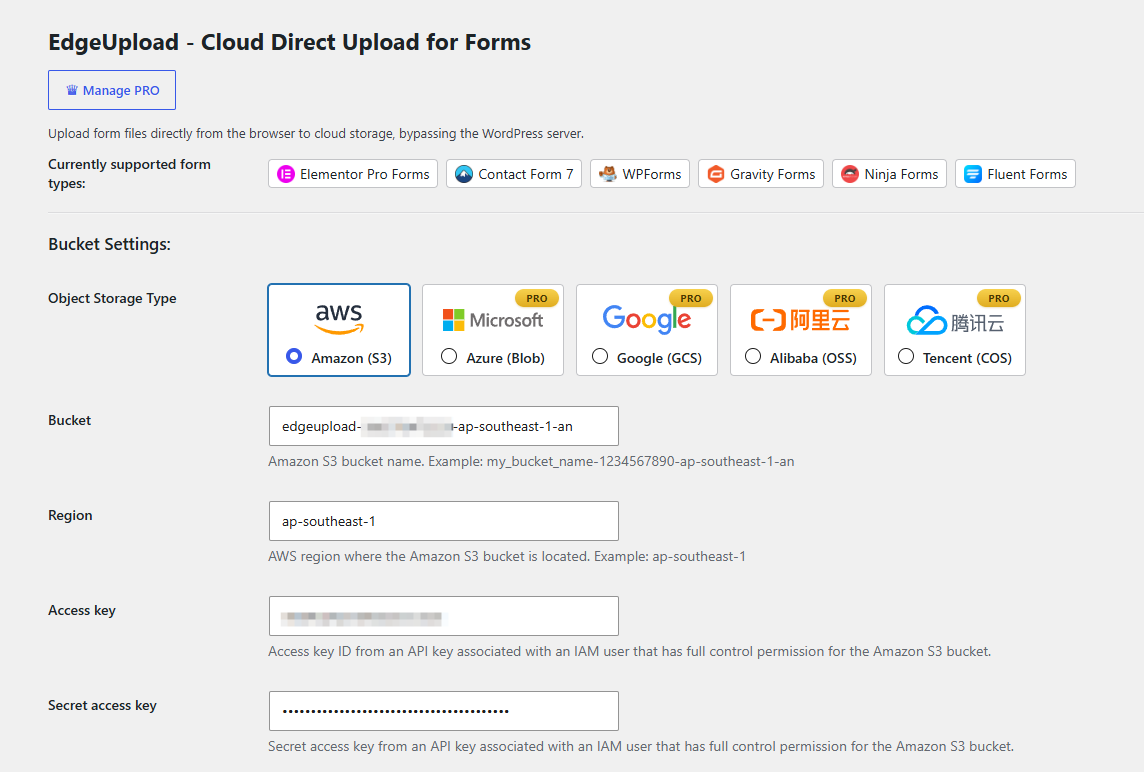The width and height of the screenshot is (1144, 772).
Task: Click the upload description sentence
Action: click(316, 134)
